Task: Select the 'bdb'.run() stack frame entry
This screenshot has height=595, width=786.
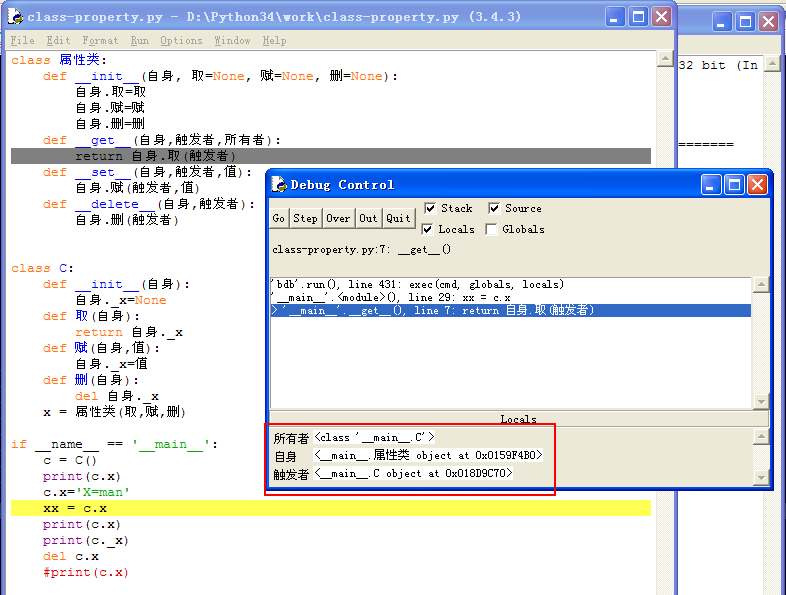Action: (x=417, y=285)
